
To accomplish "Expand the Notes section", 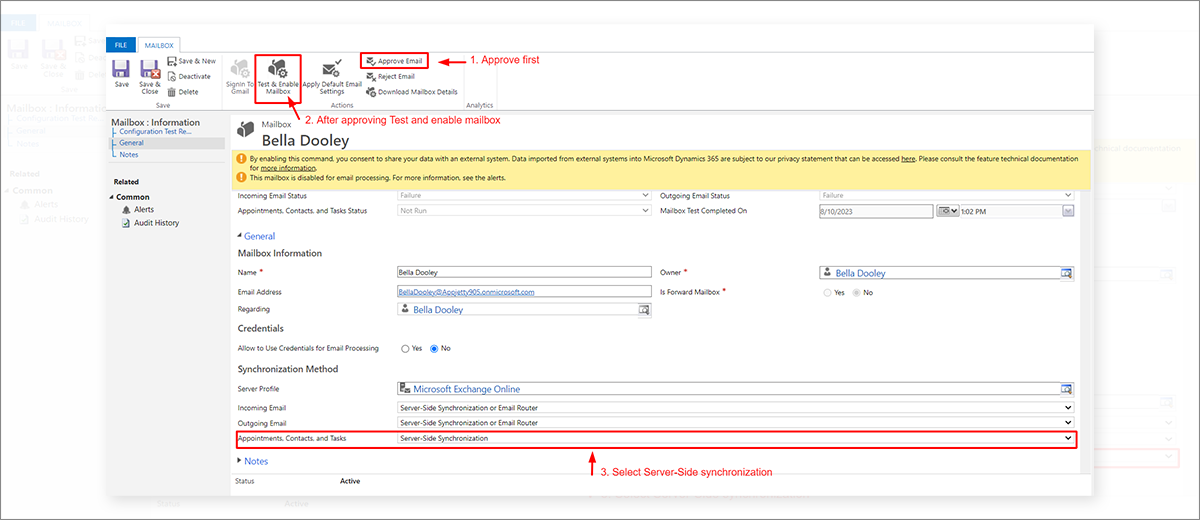I will pos(252,461).
